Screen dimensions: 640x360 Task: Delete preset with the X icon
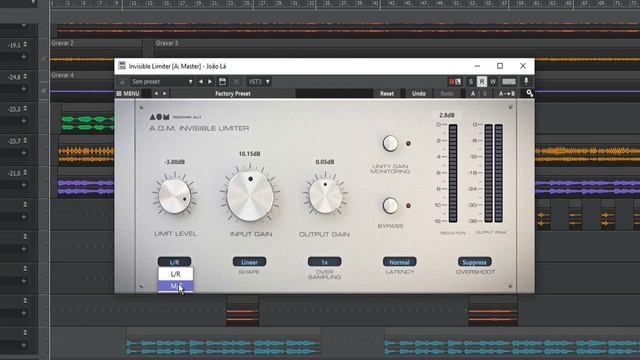click(x=236, y=82)
